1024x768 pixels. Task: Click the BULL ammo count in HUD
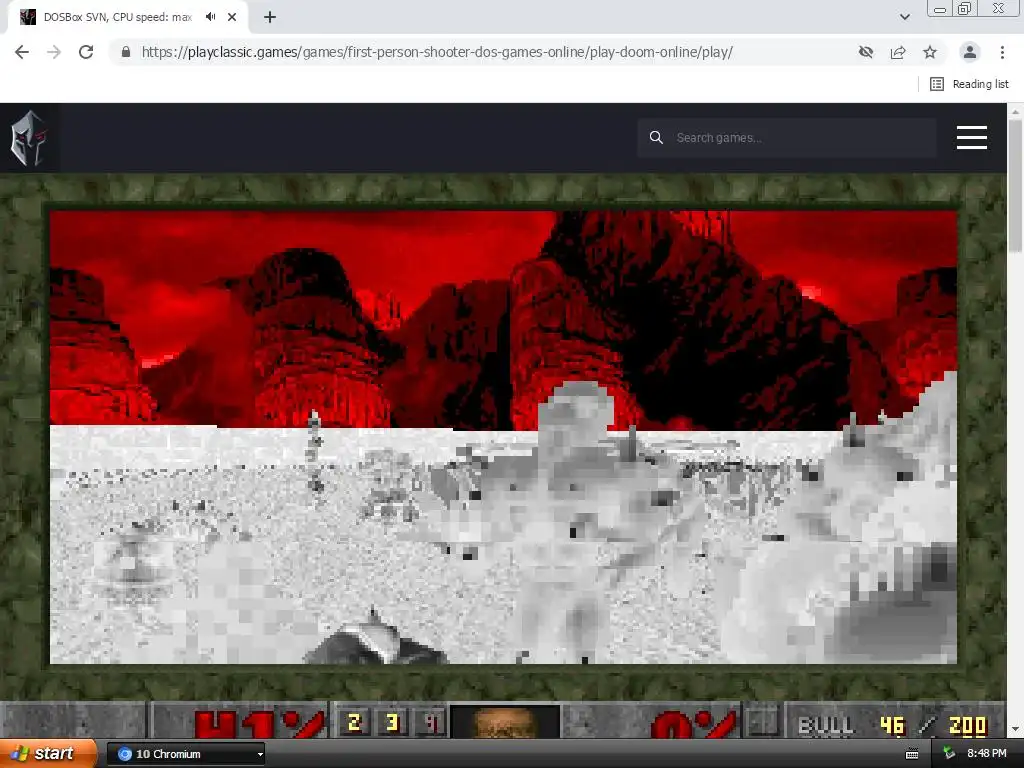coord(893,726)
